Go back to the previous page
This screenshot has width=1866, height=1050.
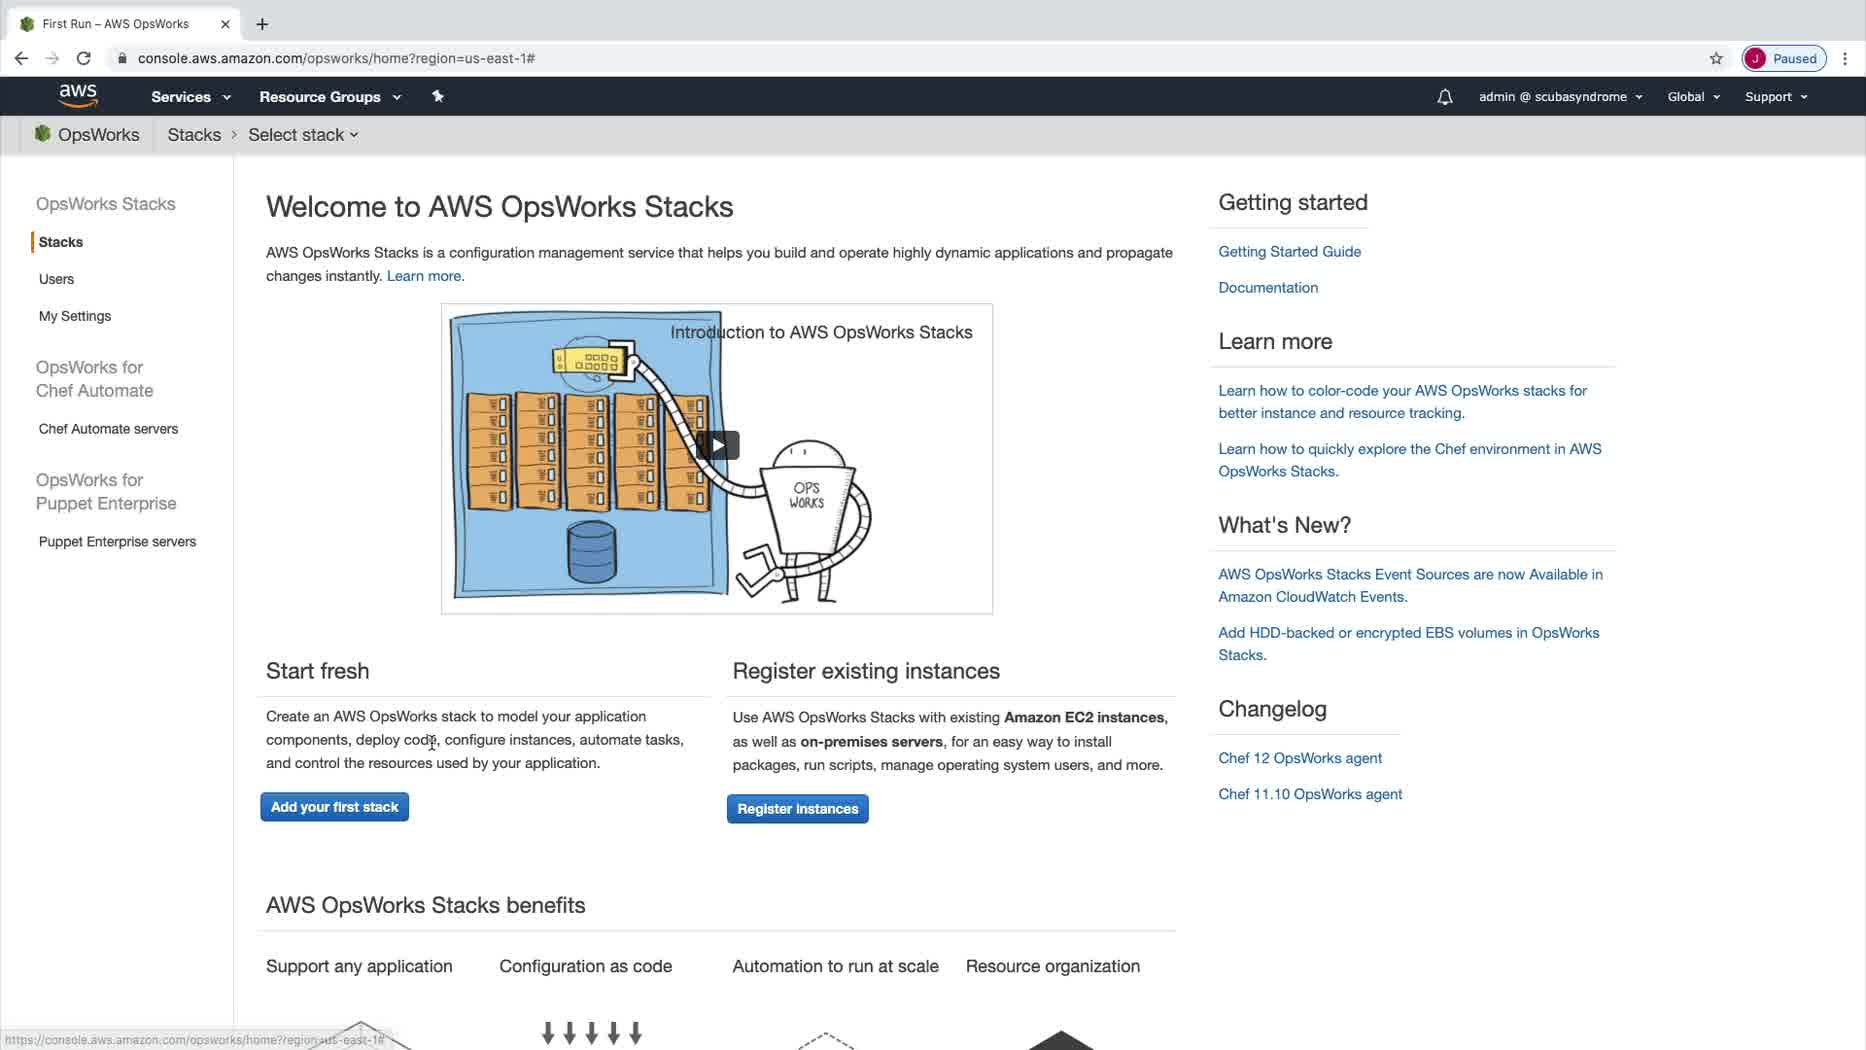click(21, 58)
